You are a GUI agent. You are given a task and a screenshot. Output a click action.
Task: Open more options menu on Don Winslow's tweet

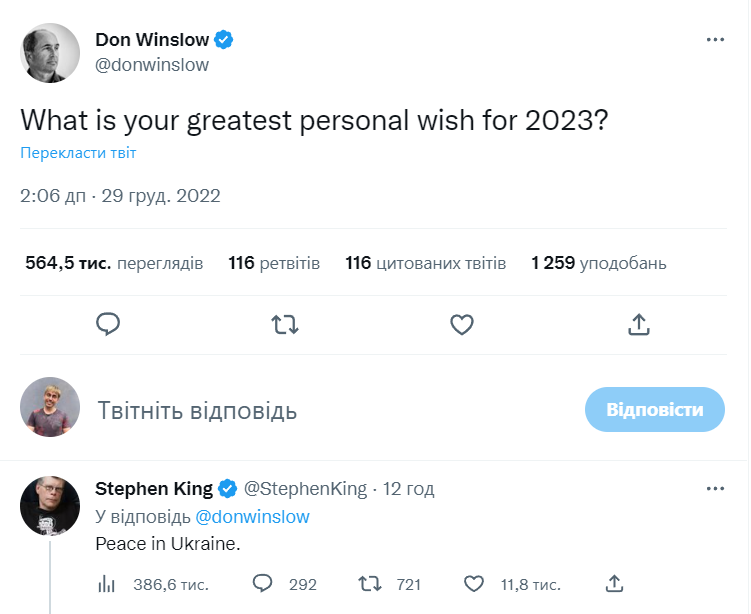click(x=715, y=40)
